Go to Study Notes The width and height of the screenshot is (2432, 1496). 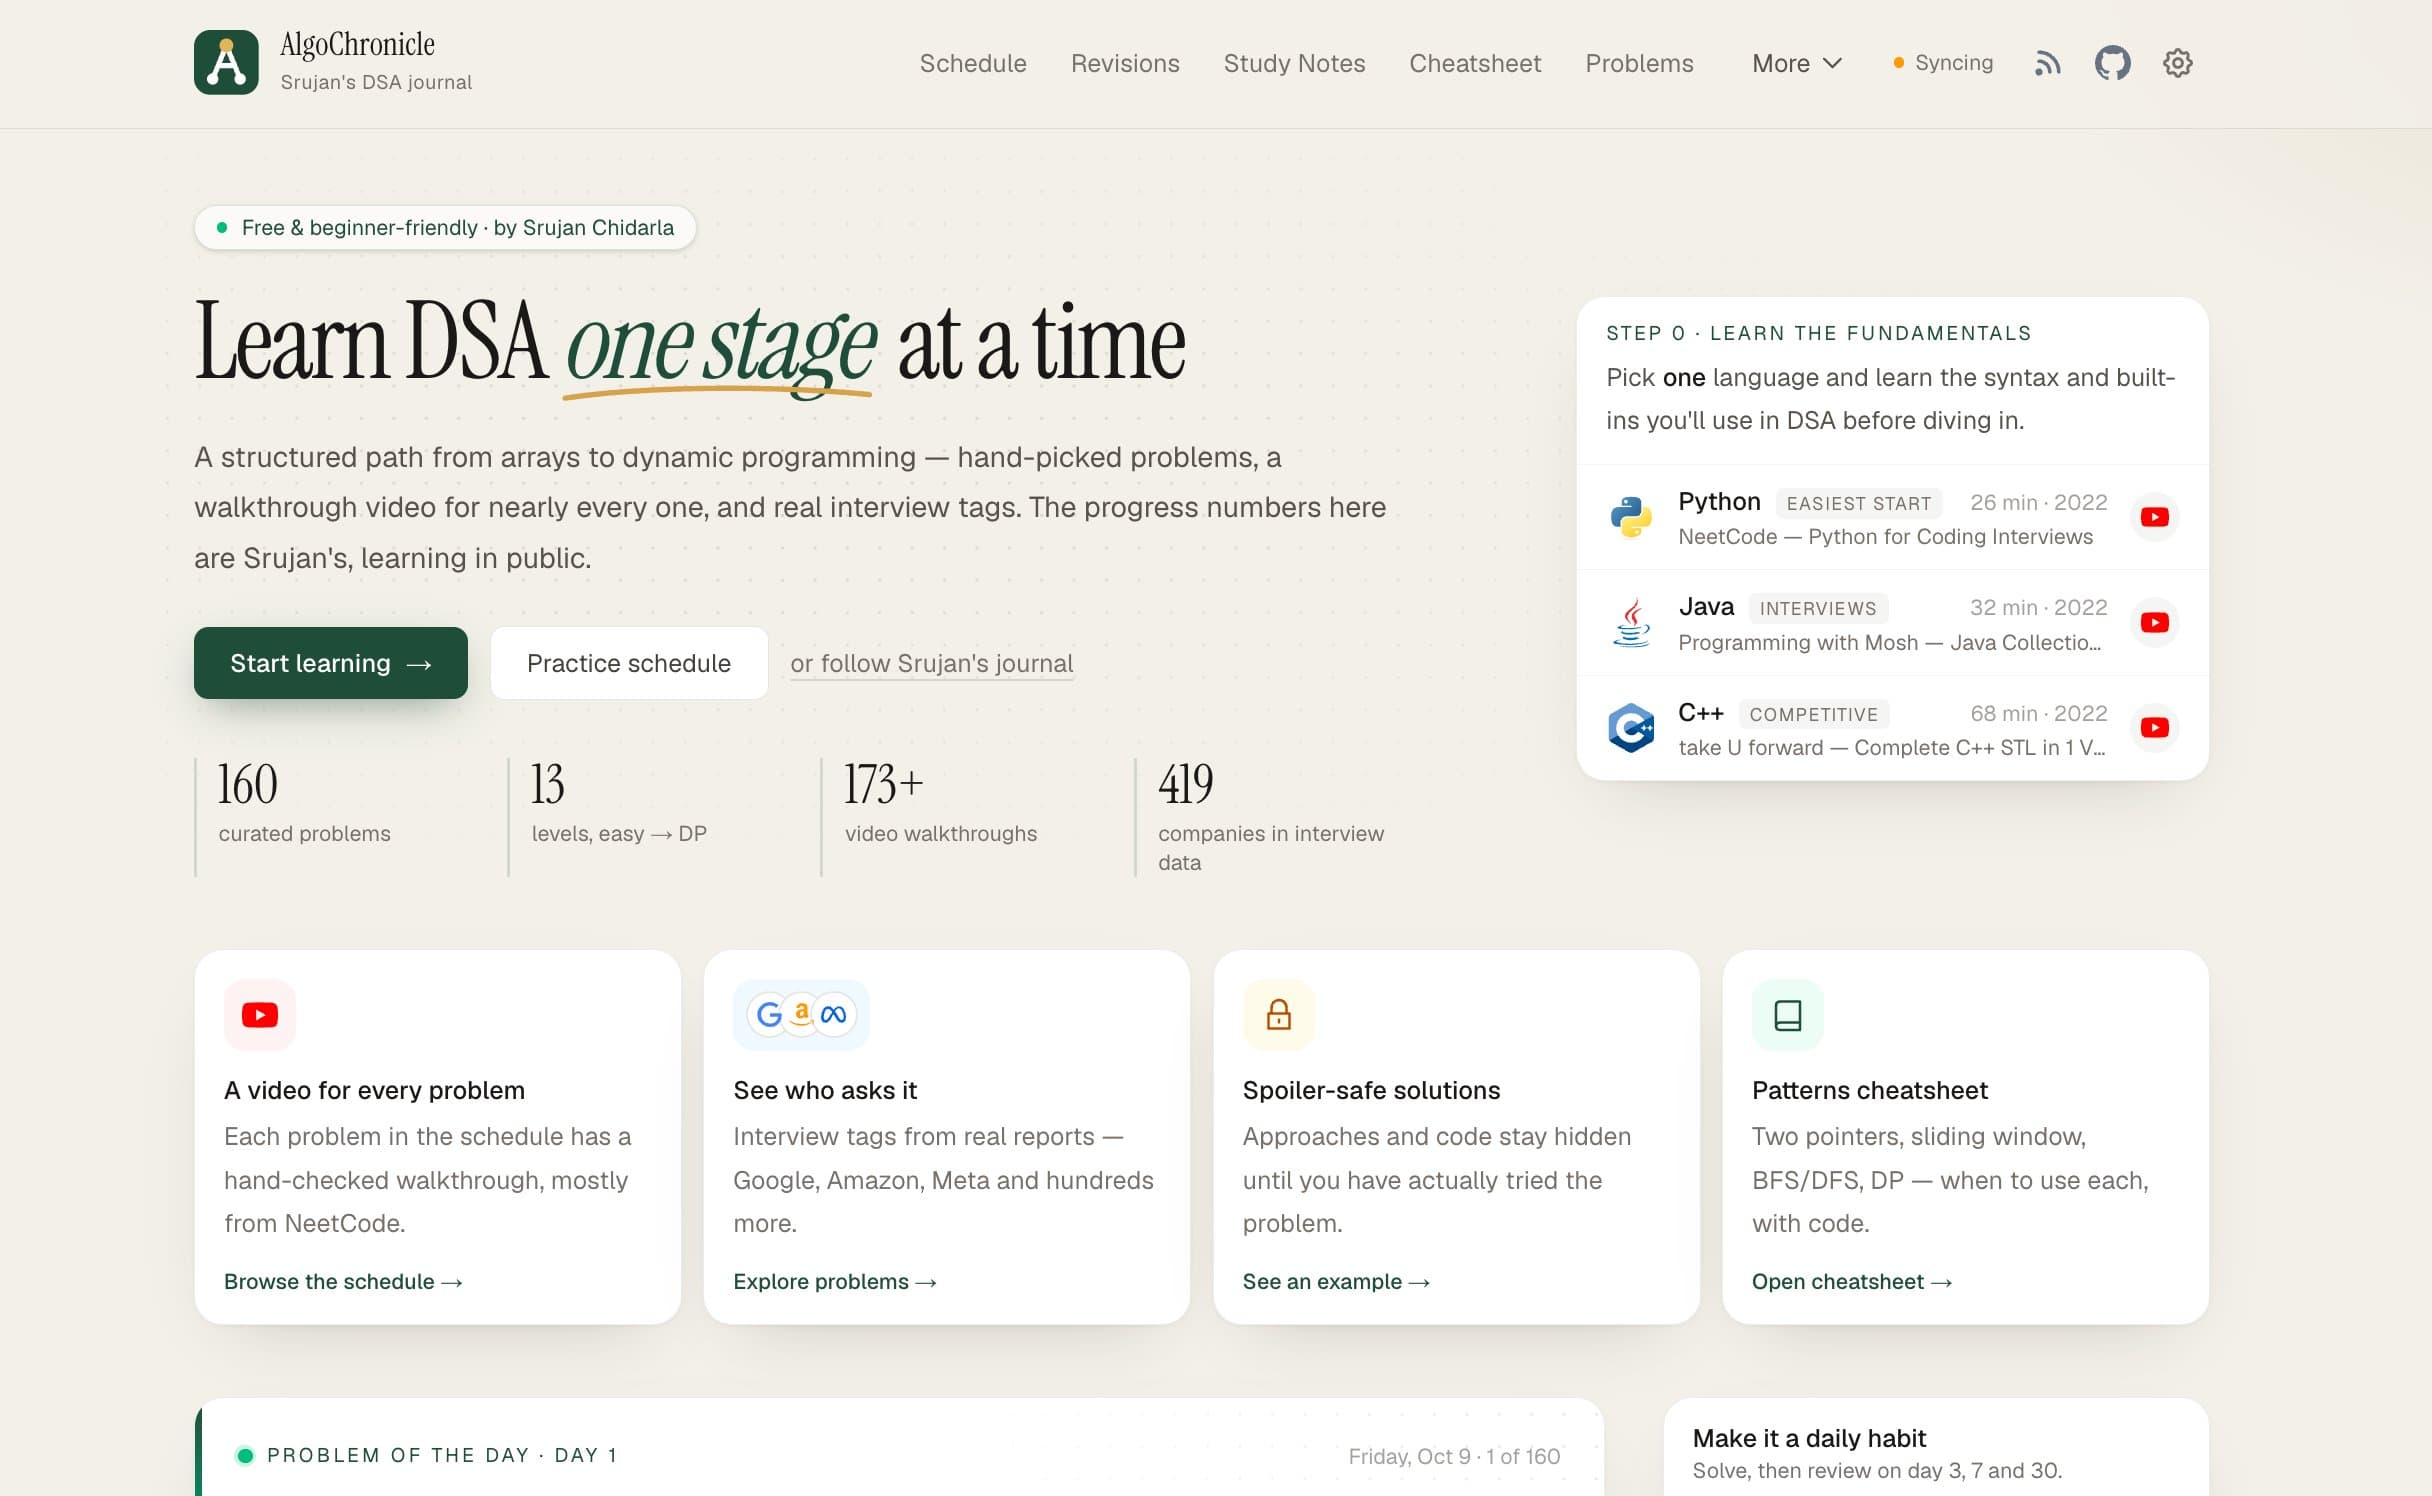(1294, 63)
